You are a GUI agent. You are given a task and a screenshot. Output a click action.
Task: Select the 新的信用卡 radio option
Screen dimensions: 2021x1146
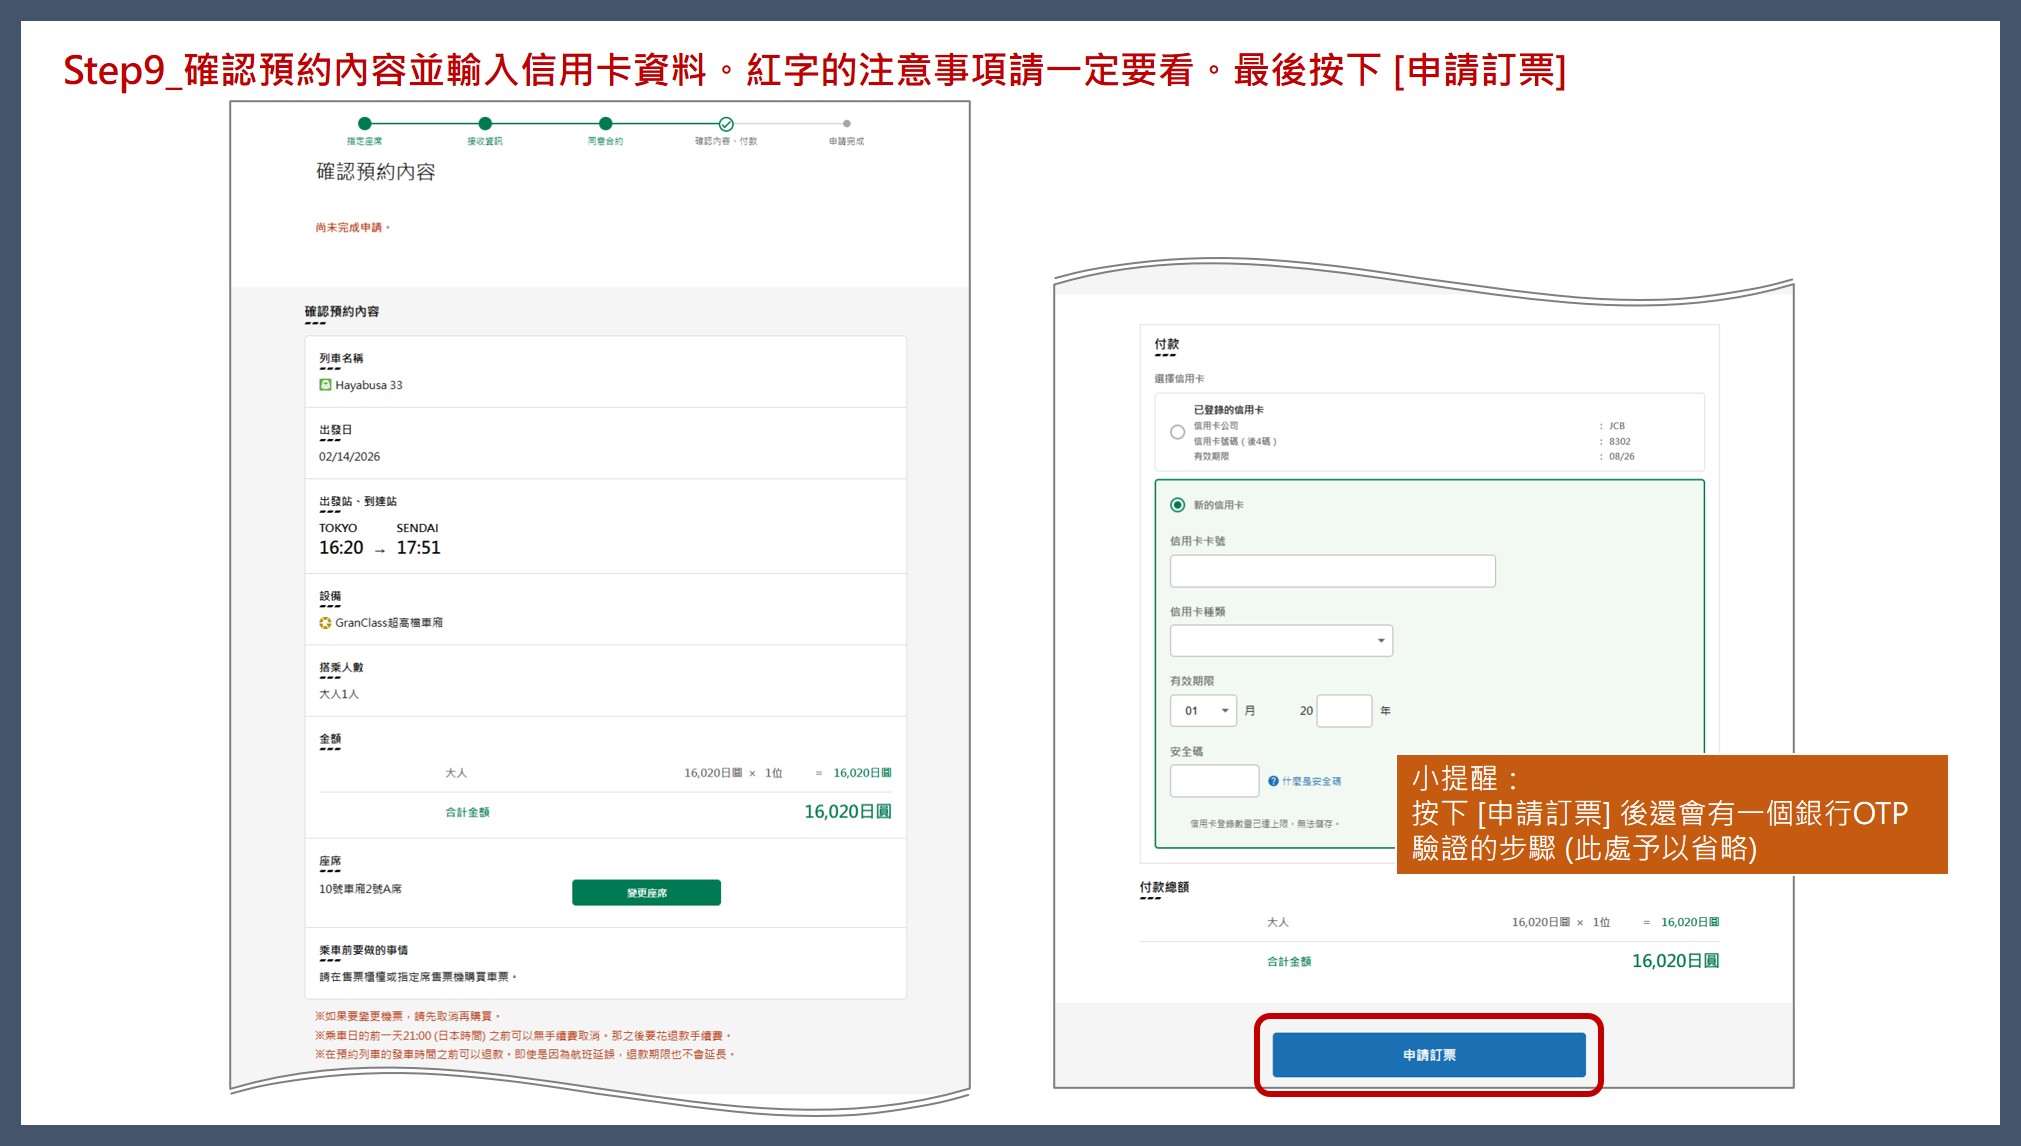coord(1177,505)
